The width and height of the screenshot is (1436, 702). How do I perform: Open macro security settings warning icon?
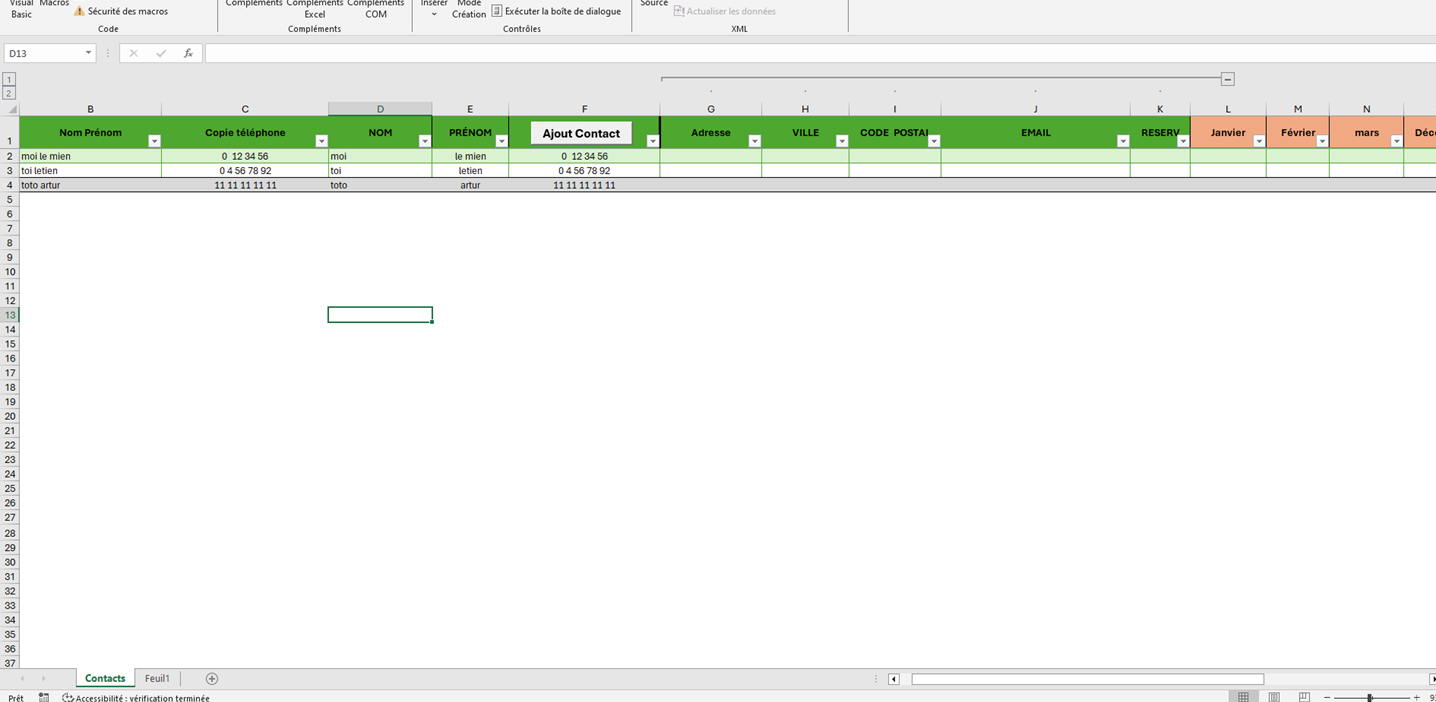[x=79, y=11]
